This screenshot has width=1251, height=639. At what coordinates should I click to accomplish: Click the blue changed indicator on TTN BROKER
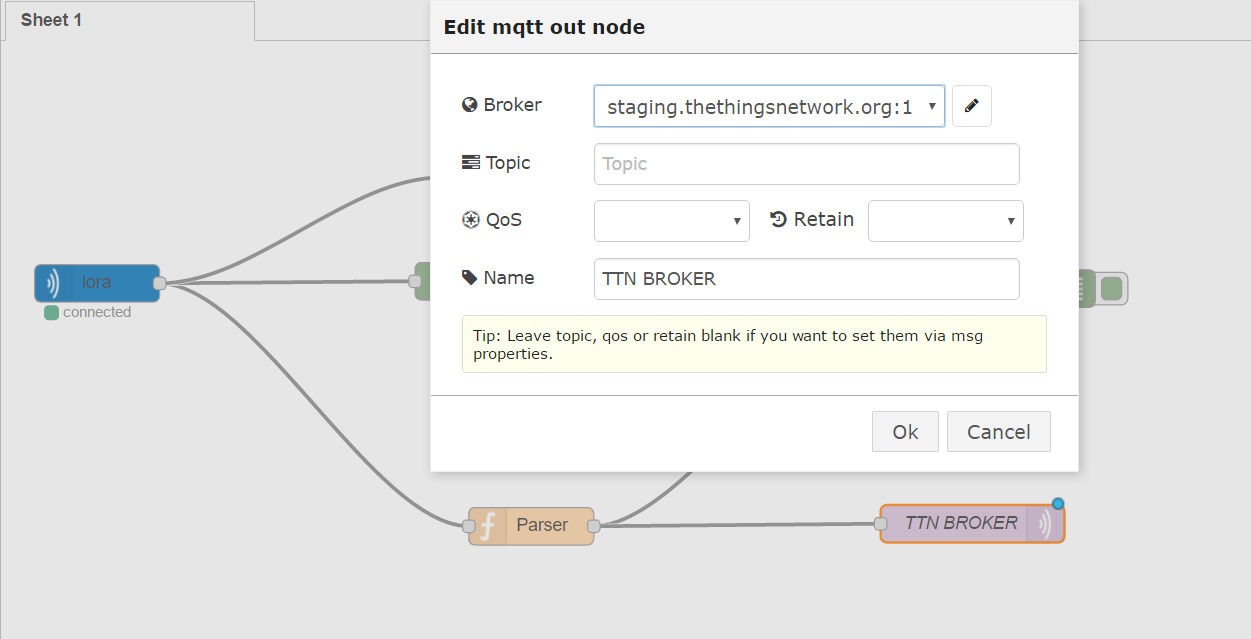tap(1058, 503)
